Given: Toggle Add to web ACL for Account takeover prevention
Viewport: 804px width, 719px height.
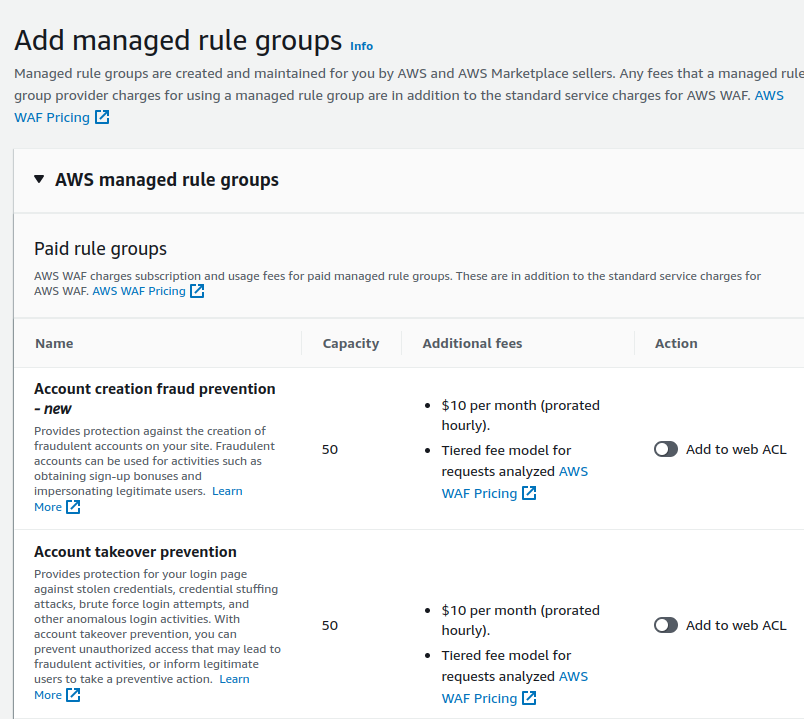Looking at the screenshot, I should [x=666, y=625].
